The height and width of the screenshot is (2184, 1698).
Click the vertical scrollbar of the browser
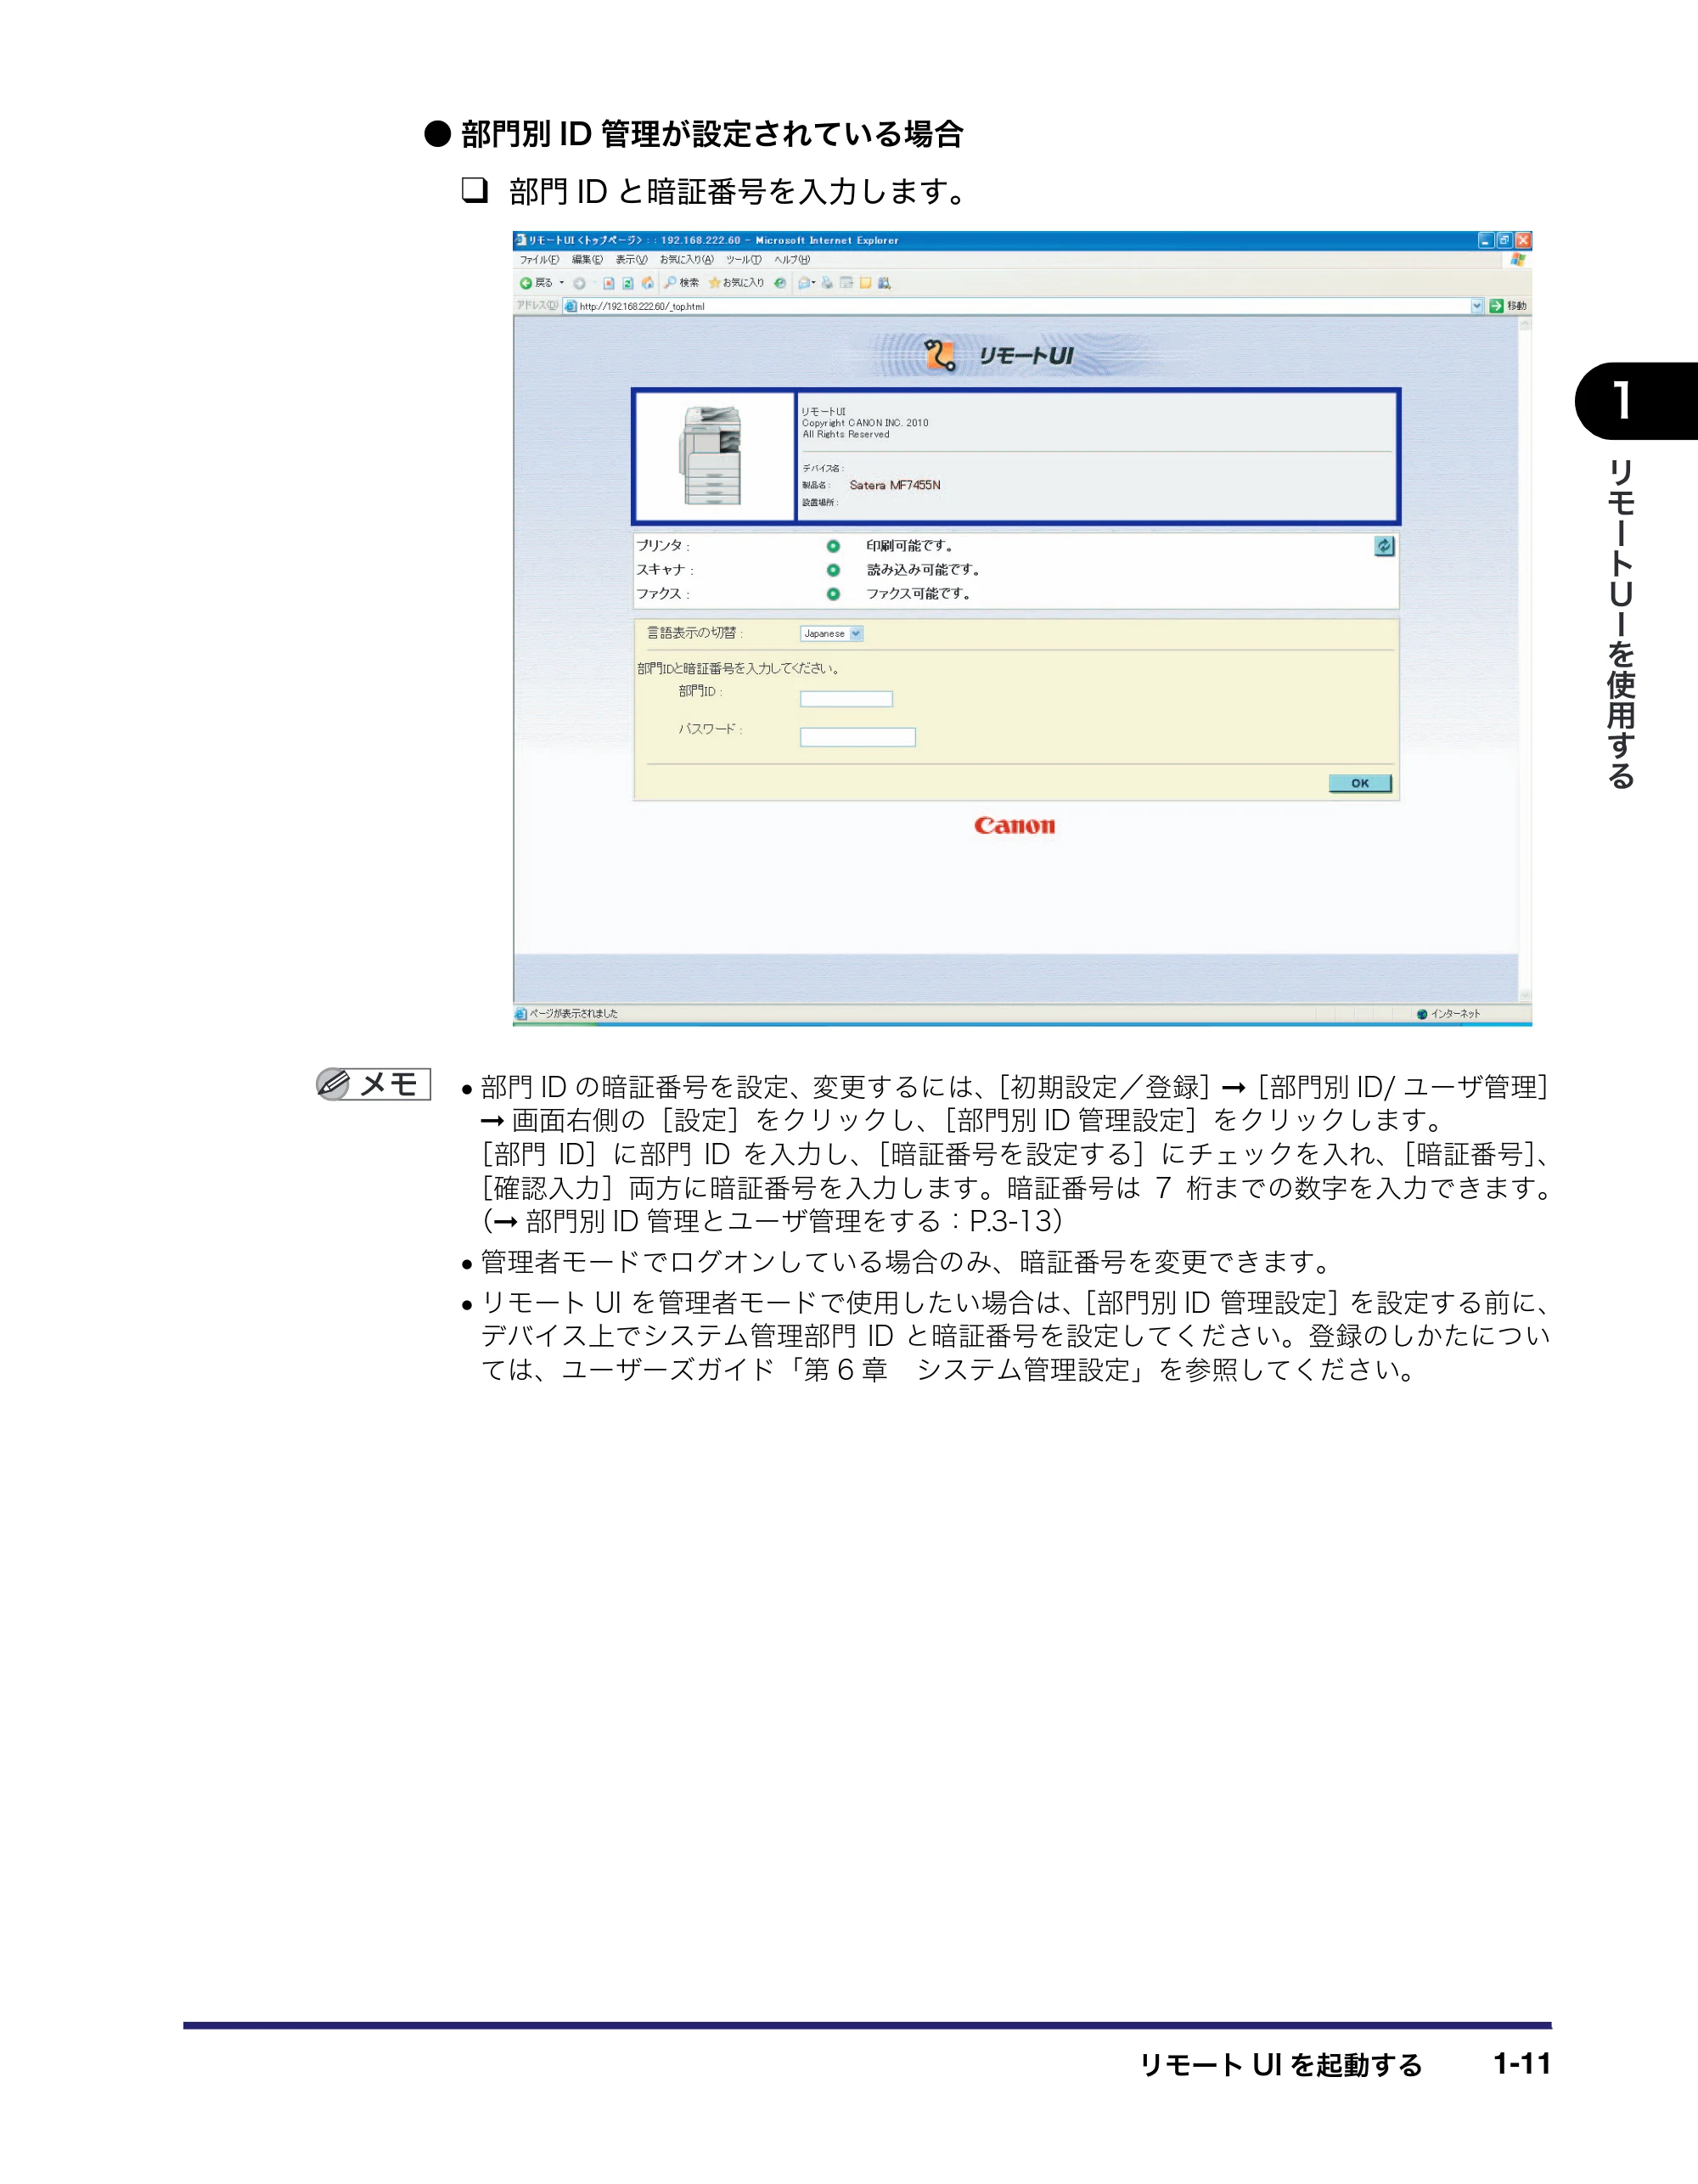pyautogui.click(x=1524, y=660)
